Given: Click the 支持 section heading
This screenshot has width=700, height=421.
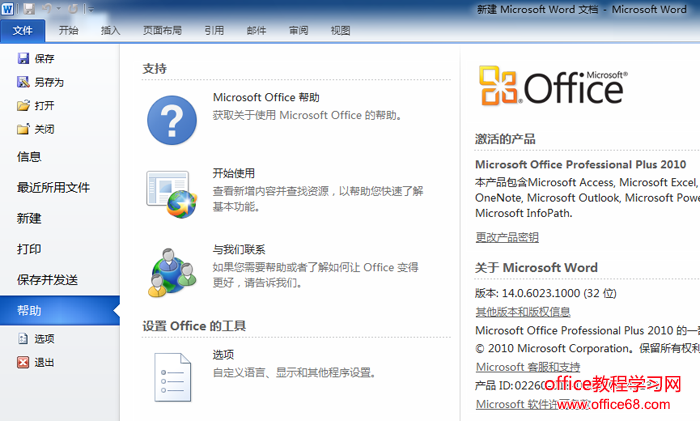Looking at the screenshot, I should (154, 69).
